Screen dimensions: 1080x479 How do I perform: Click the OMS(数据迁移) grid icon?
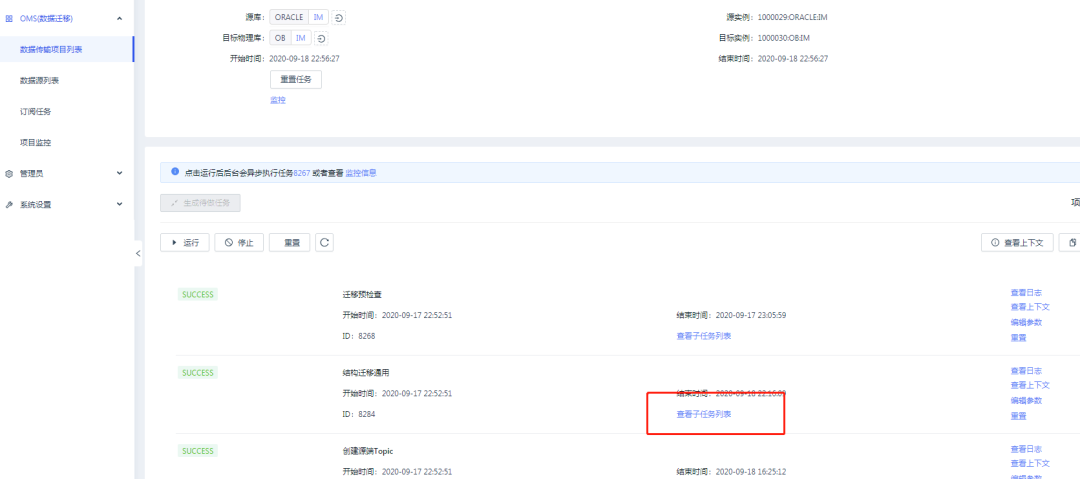pyautogui.click(x=9, y=18)
